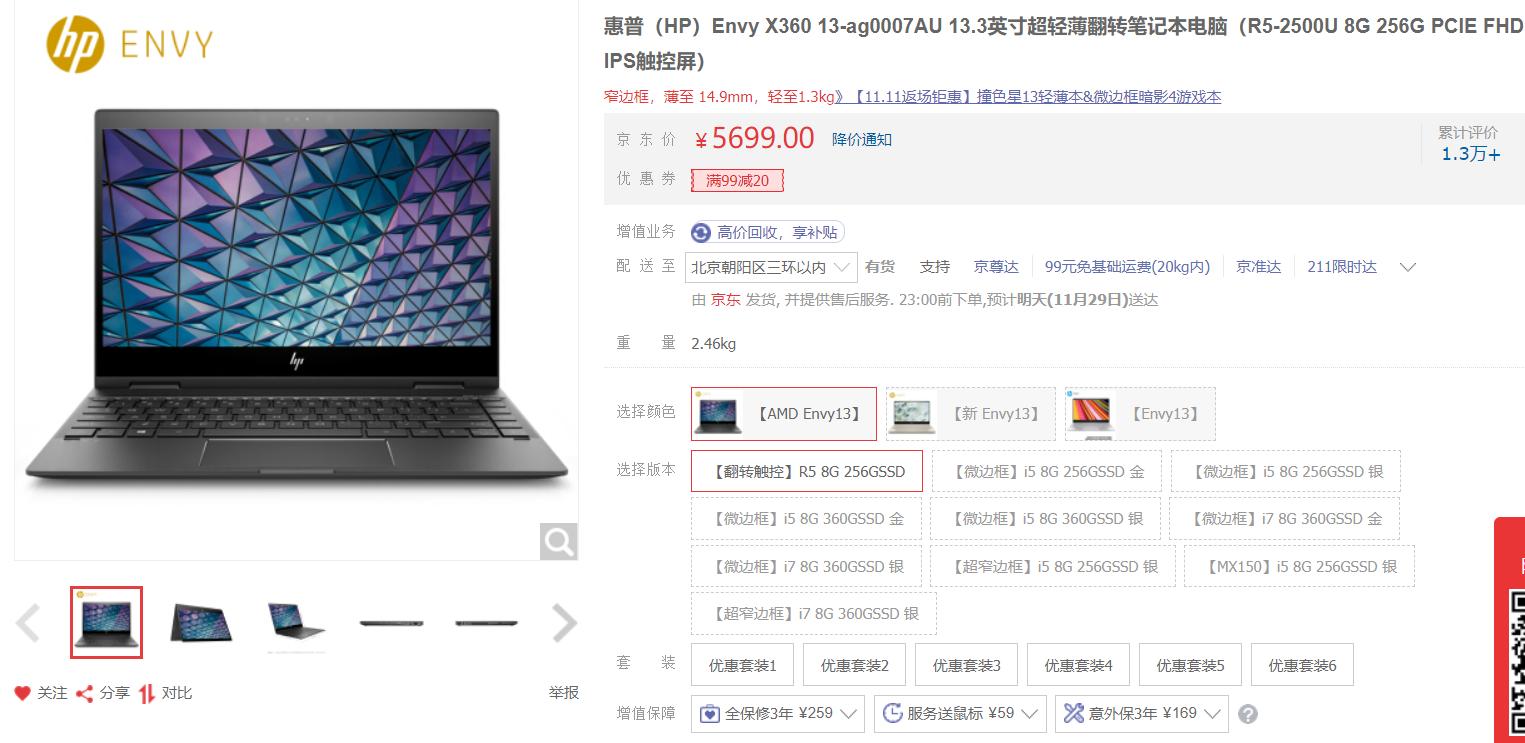
Task: Claim the 满99减20 coupon
Action: [x=737, y=181]
